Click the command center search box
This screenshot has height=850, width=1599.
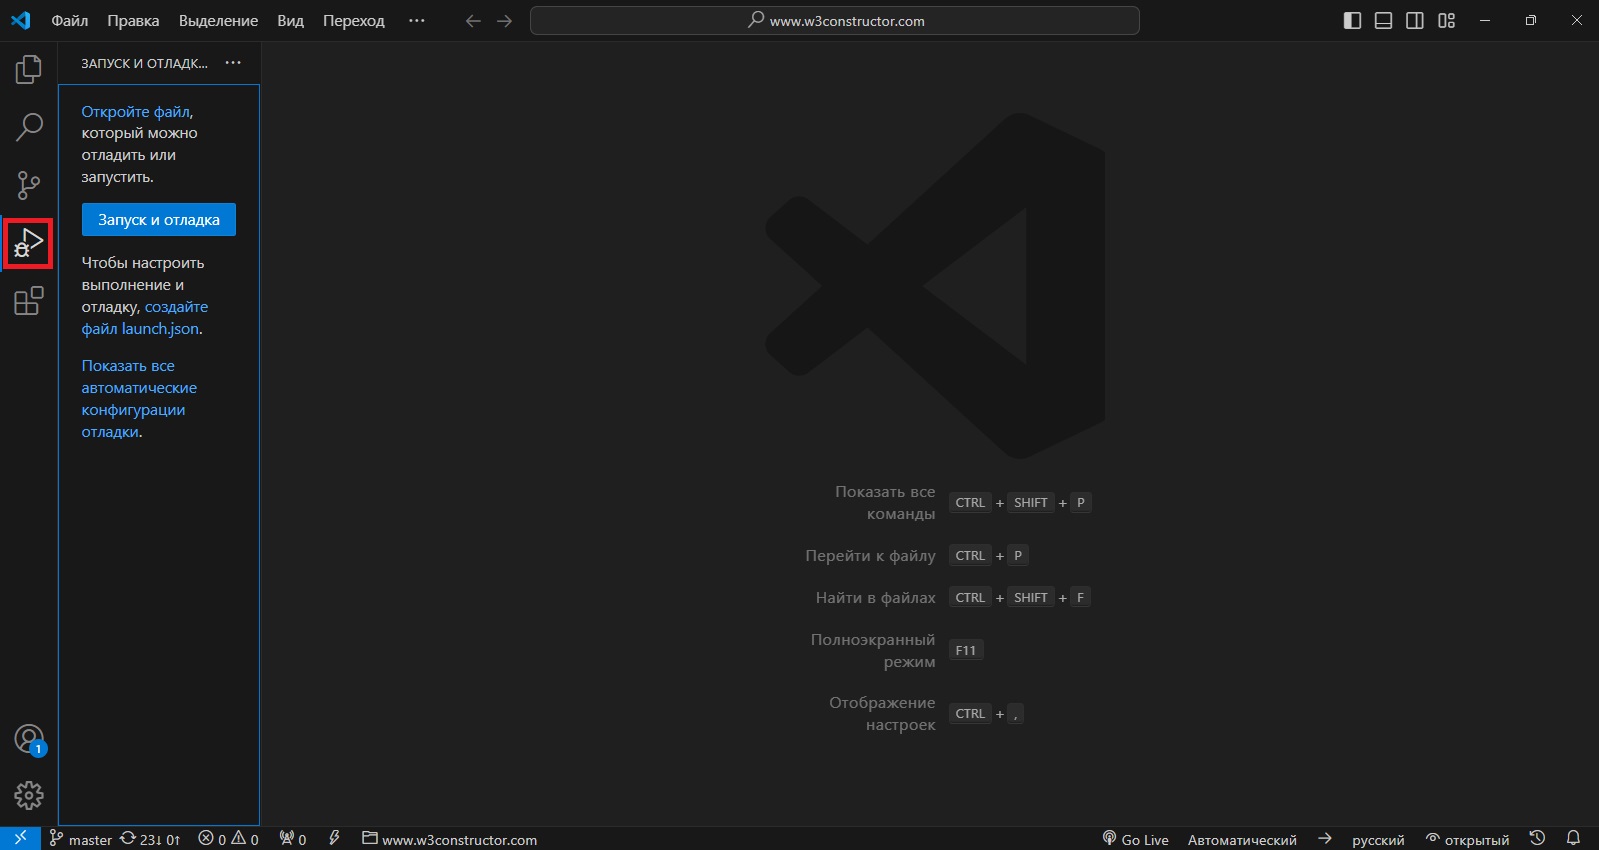tap(835, 21)
